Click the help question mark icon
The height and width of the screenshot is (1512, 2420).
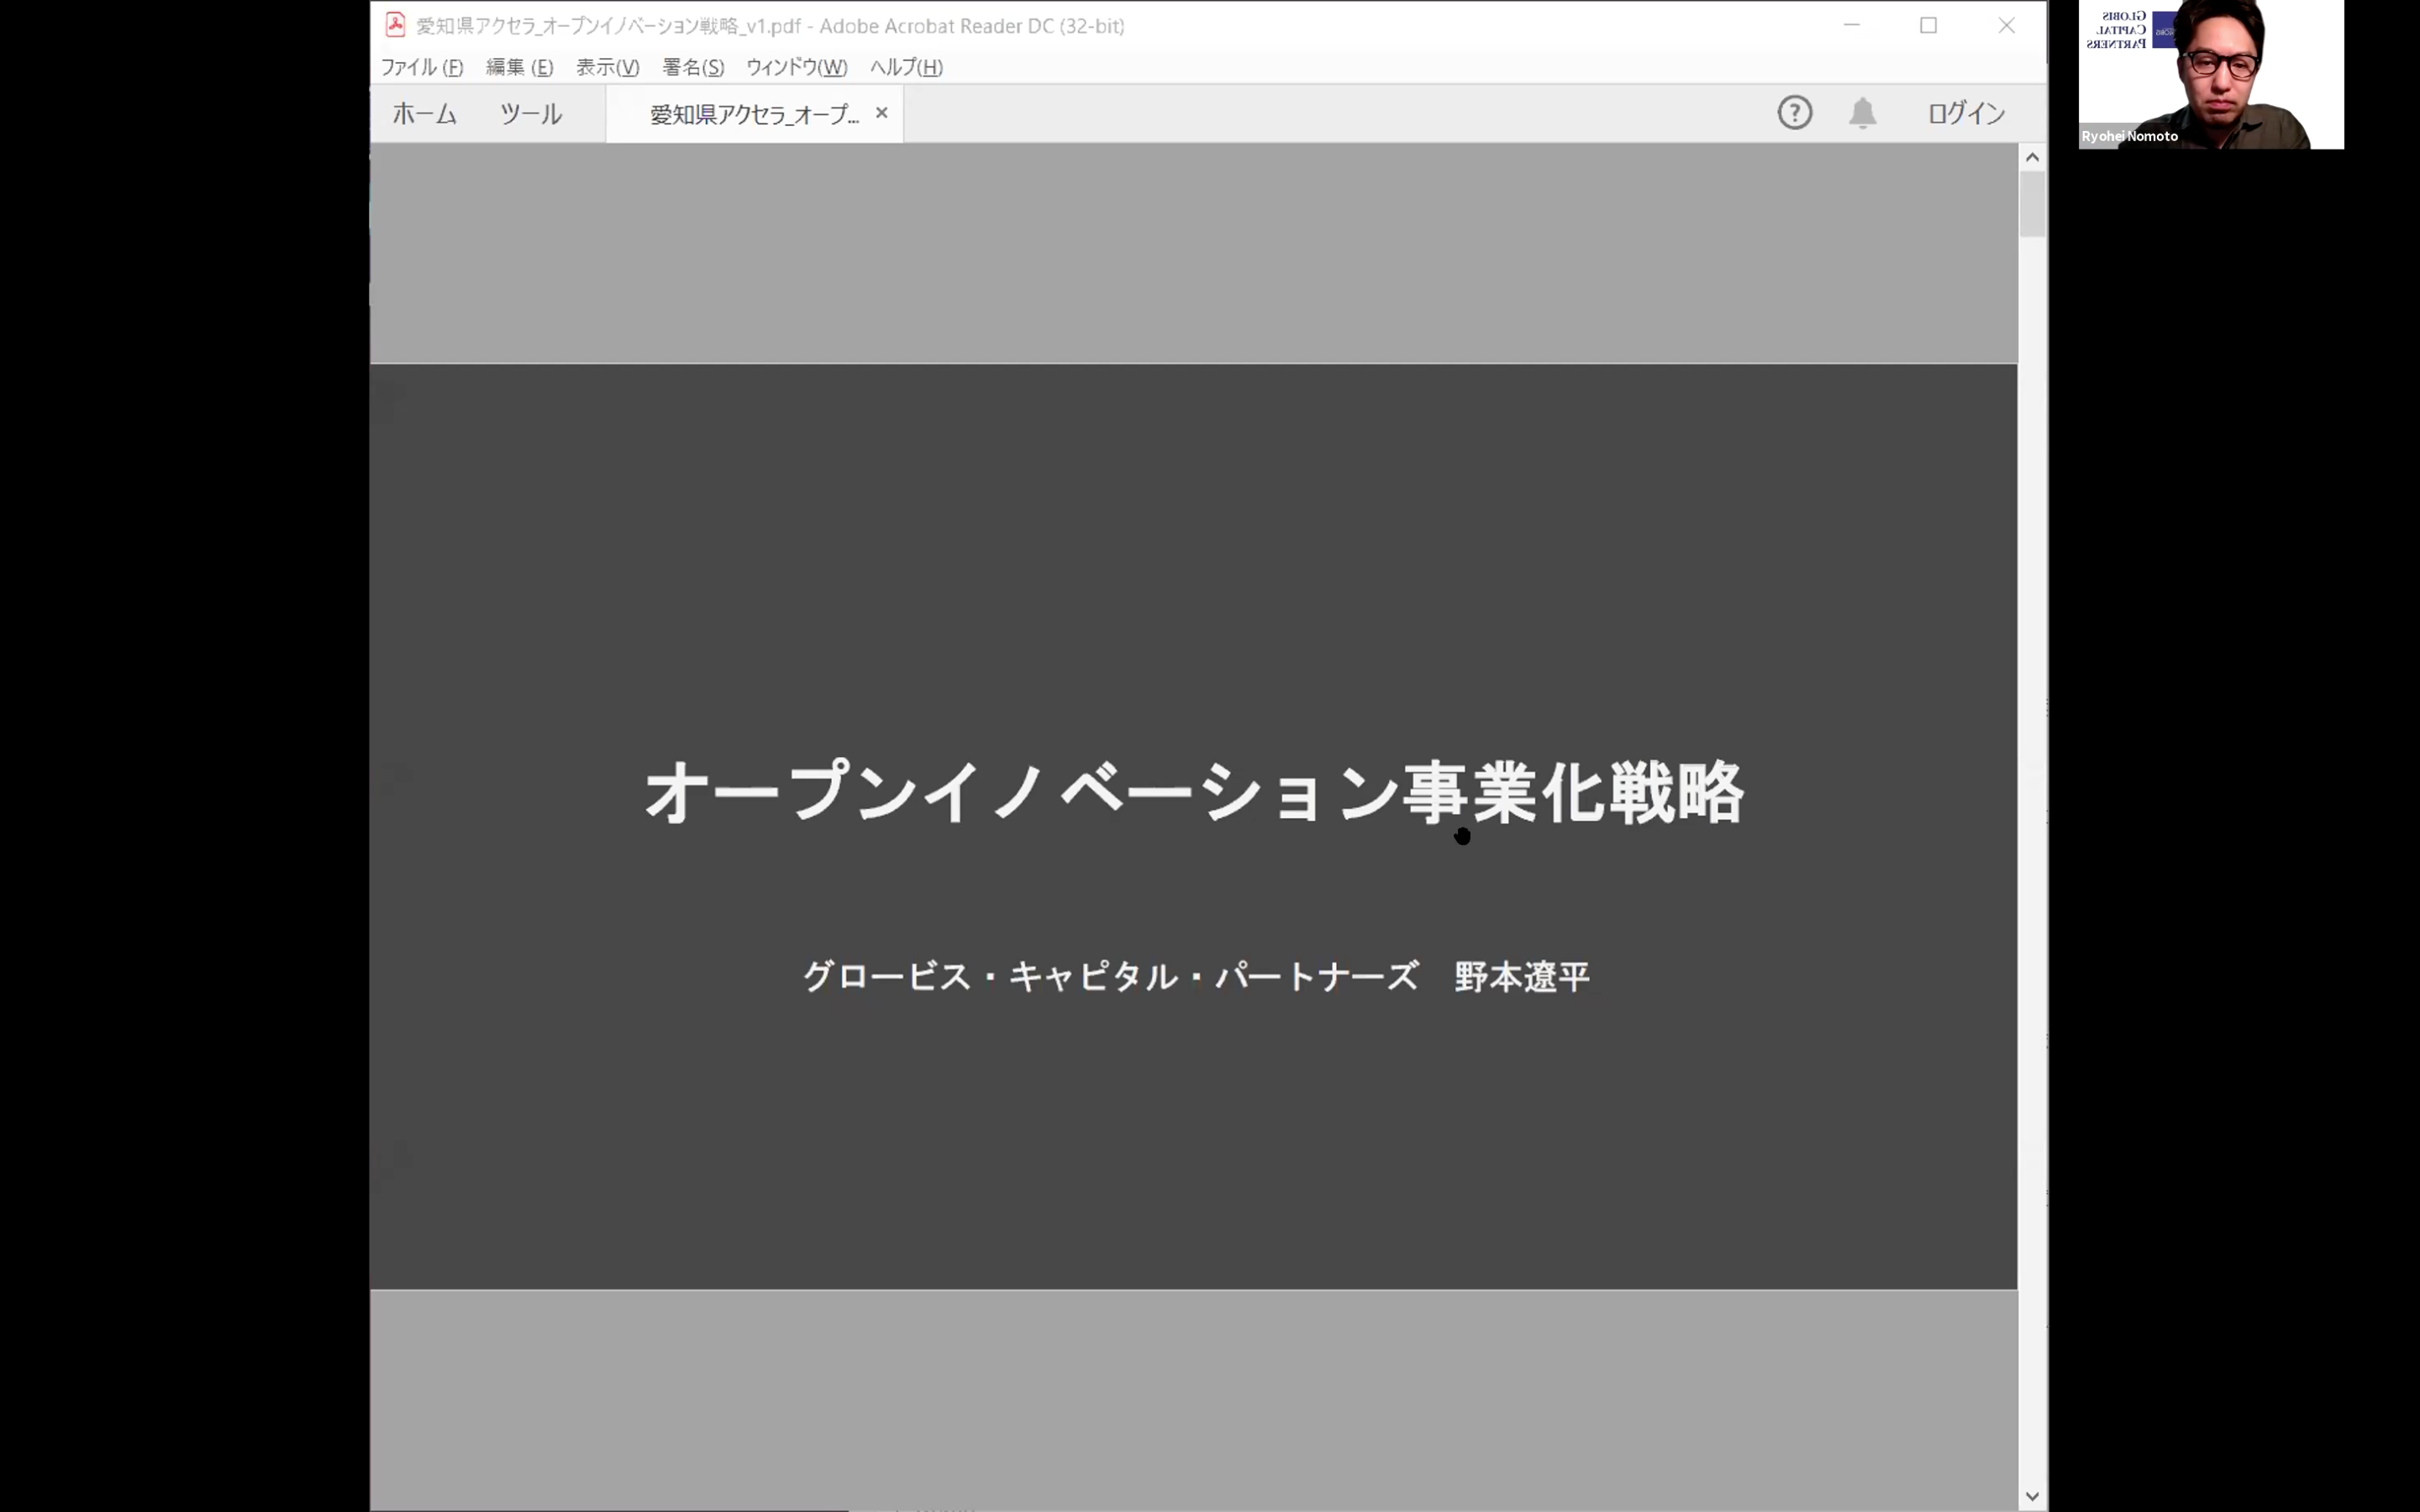pyautogui.click(x=1794, y=112)
